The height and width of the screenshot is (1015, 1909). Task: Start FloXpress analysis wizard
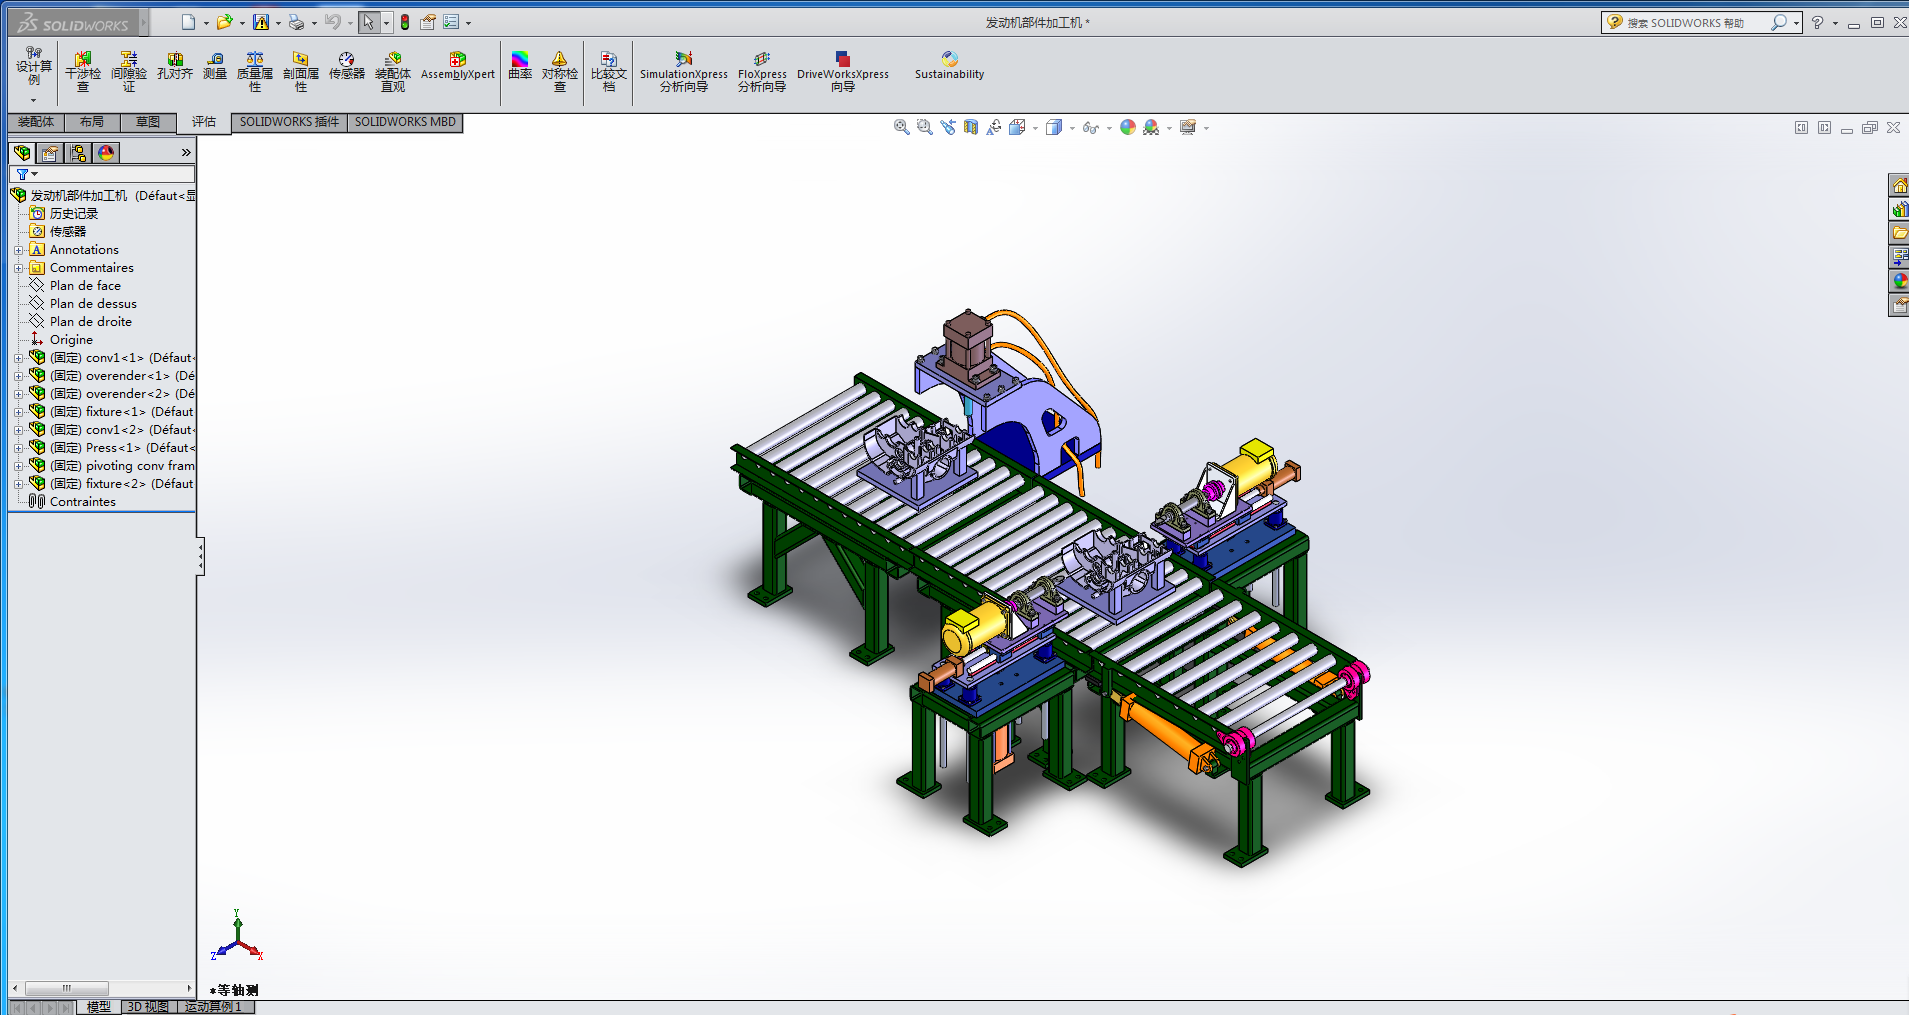[x=762, y=72]
